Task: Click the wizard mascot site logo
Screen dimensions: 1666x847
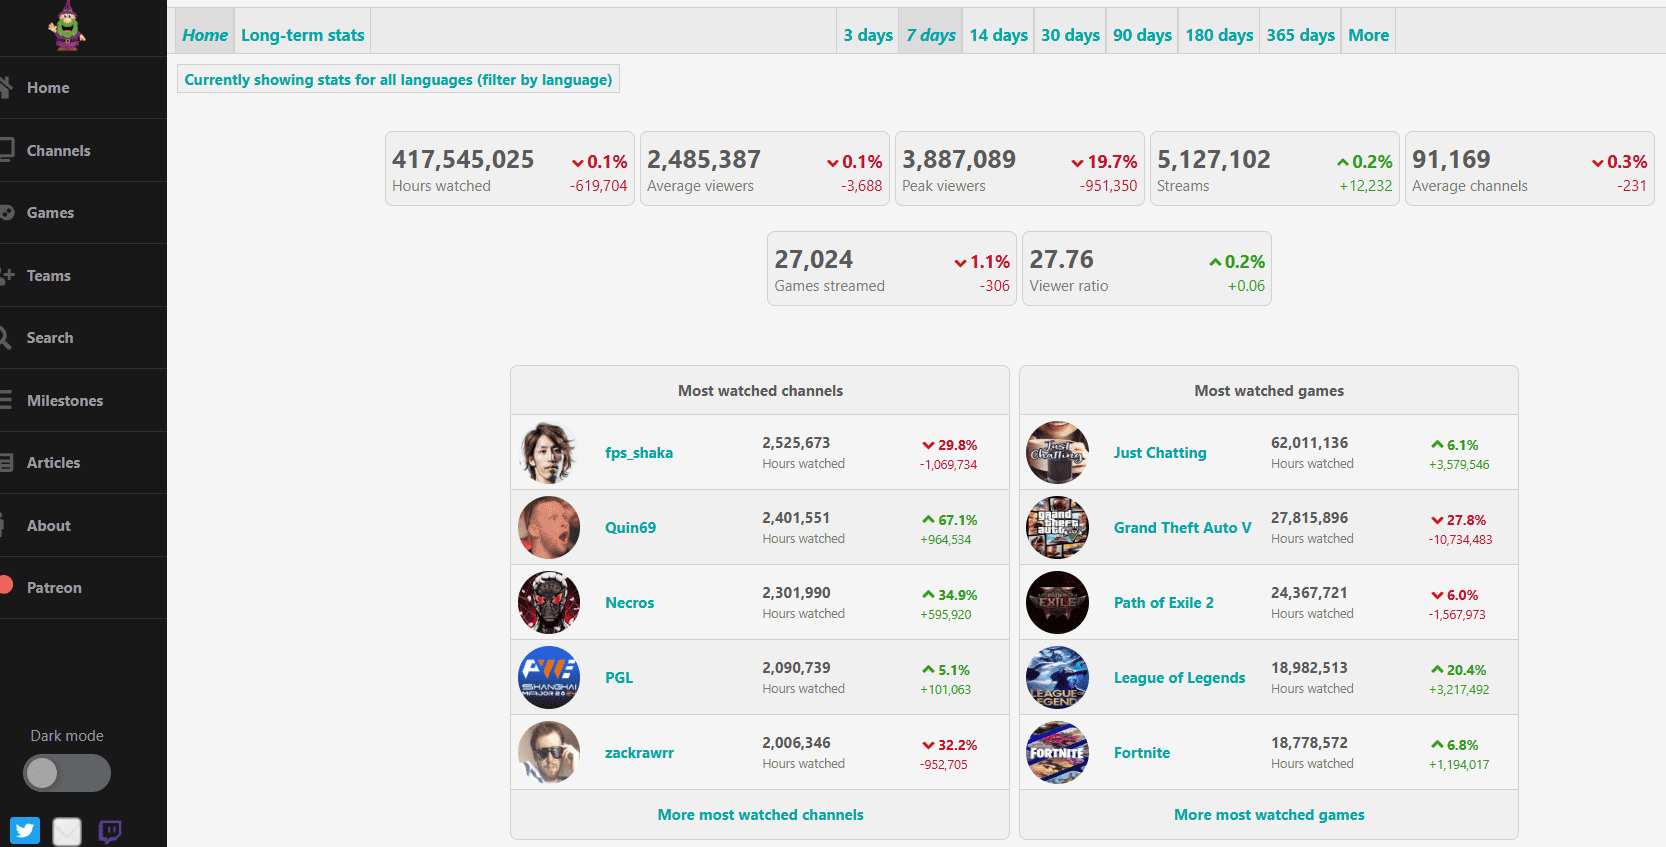Action: [67, 26]
